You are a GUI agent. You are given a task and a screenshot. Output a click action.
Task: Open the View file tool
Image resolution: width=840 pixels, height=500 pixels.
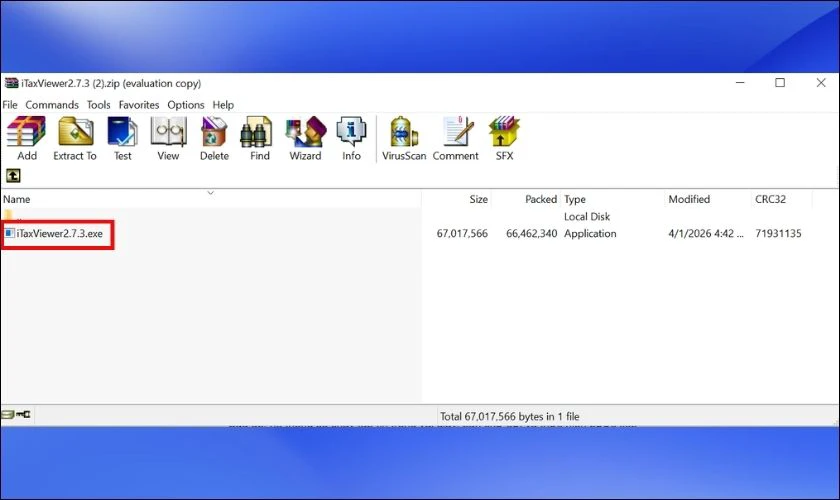pos(168,138)
